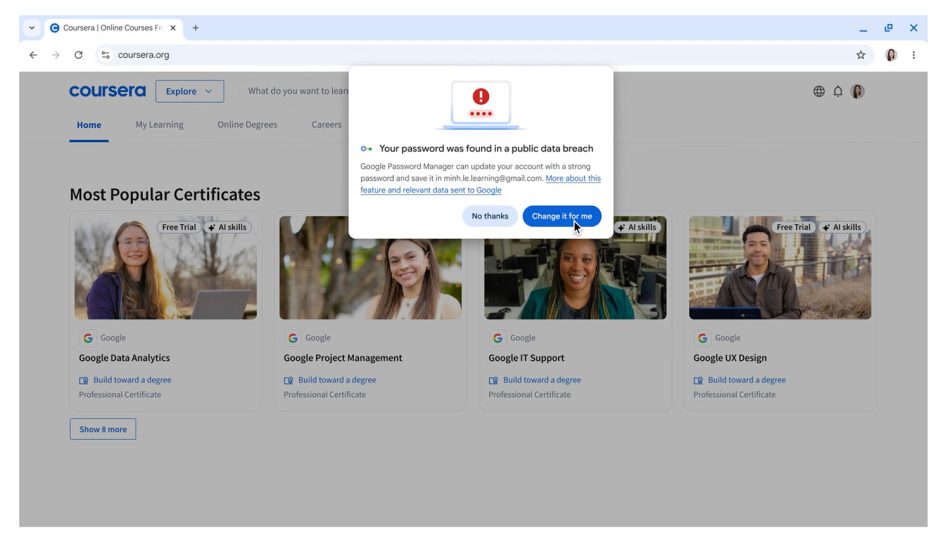Click Free Trial badge on UX Design card
Viewport: 950px width, 535px height.
[793, 227]
